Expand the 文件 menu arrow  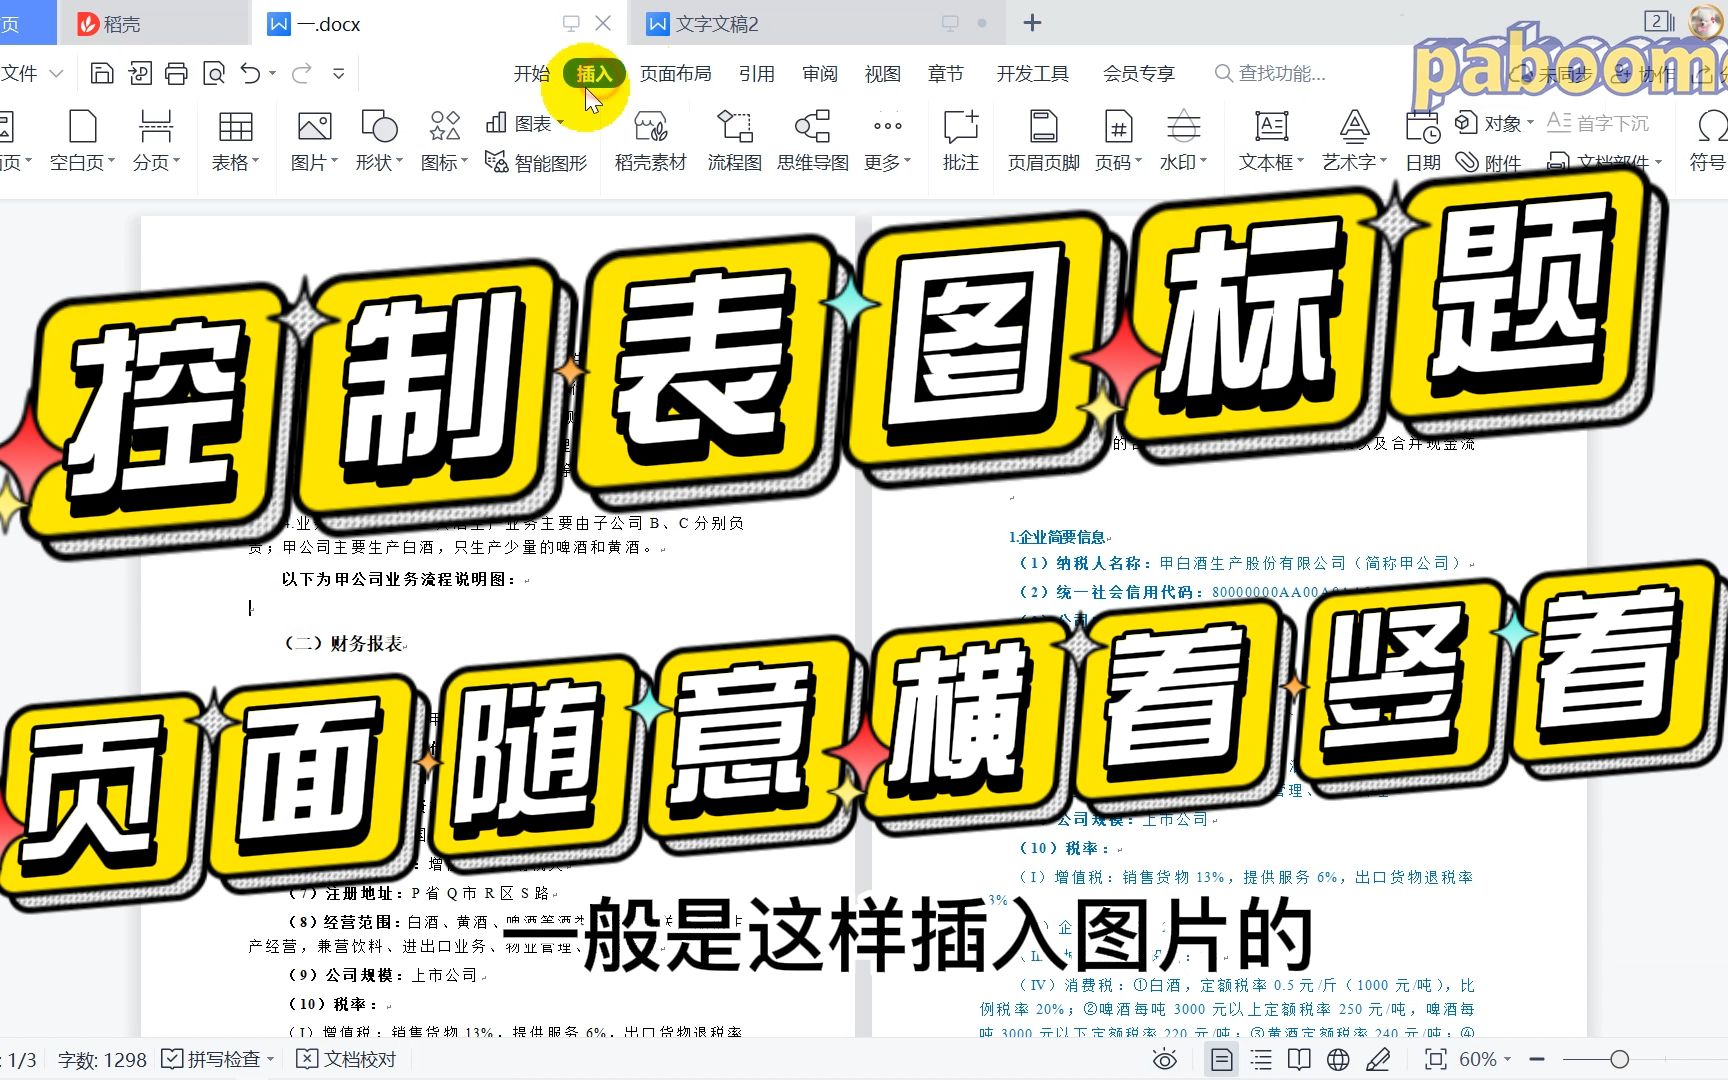point(56,73)
